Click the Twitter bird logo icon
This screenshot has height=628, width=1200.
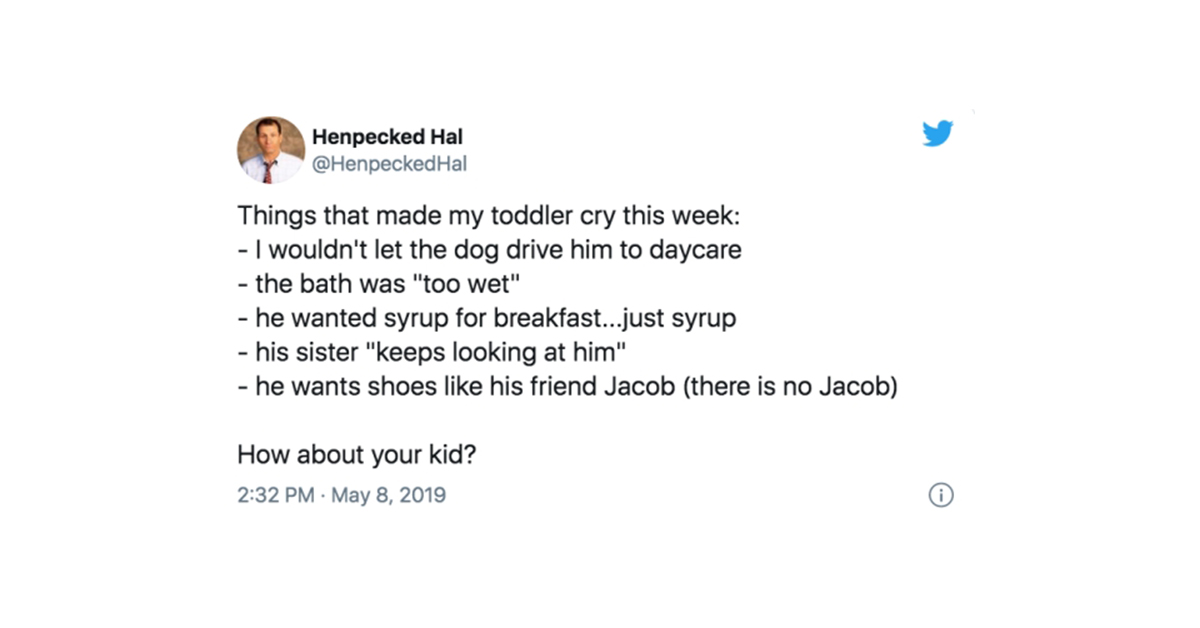coord(937,134)
